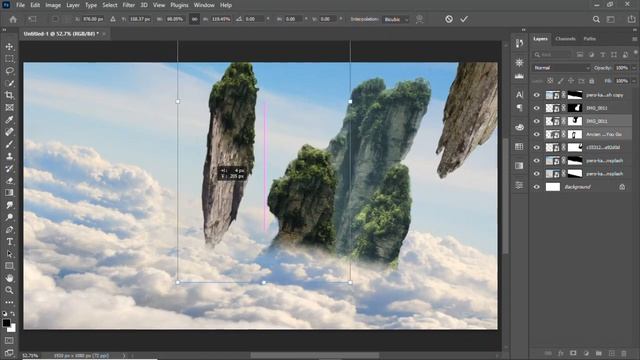Select the Lasso tool
This screenshot has width=640, height=360.
pos(9,71)
